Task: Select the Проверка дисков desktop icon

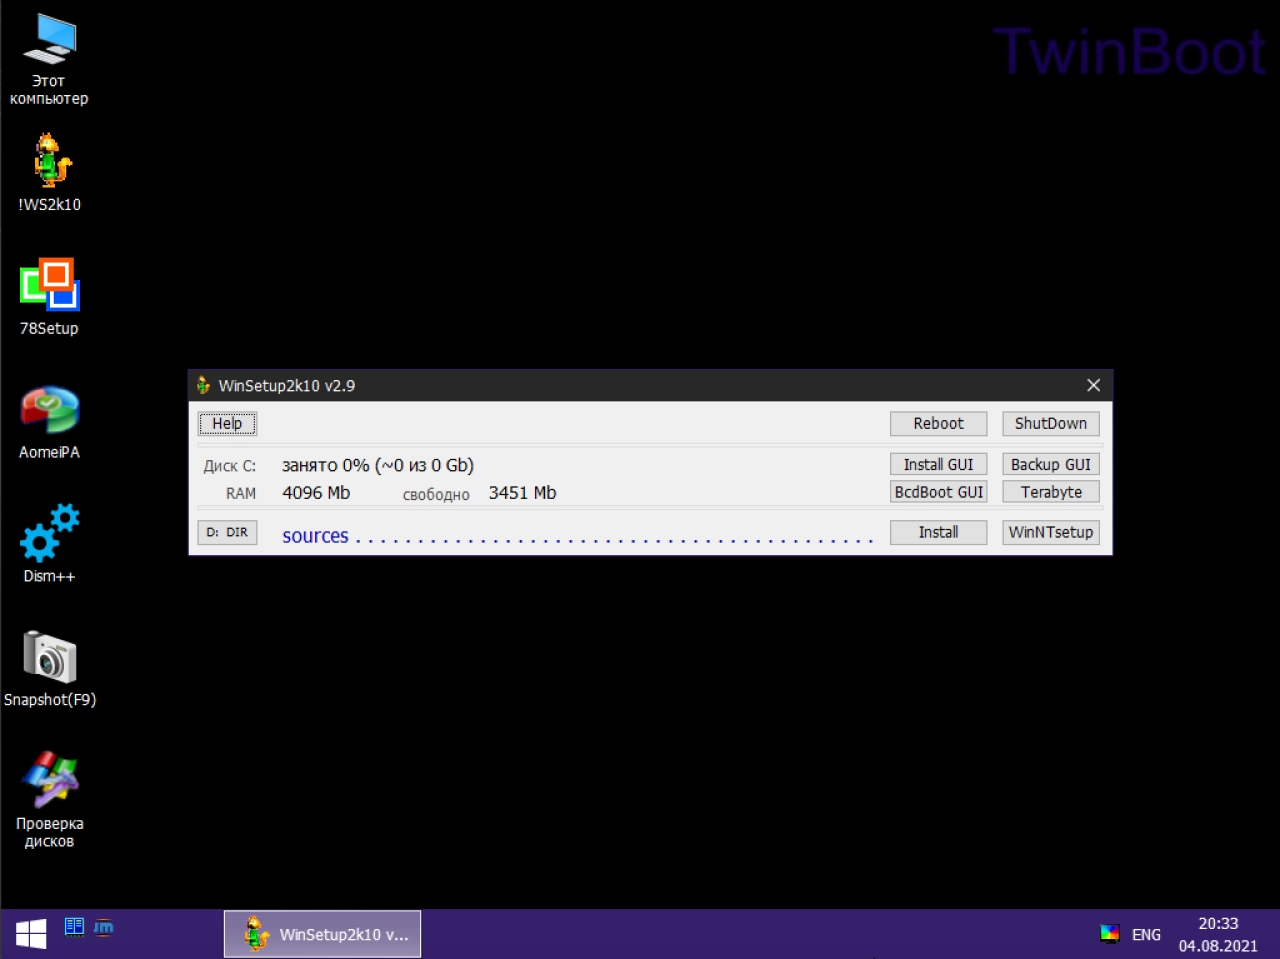Action: [49, 800]
